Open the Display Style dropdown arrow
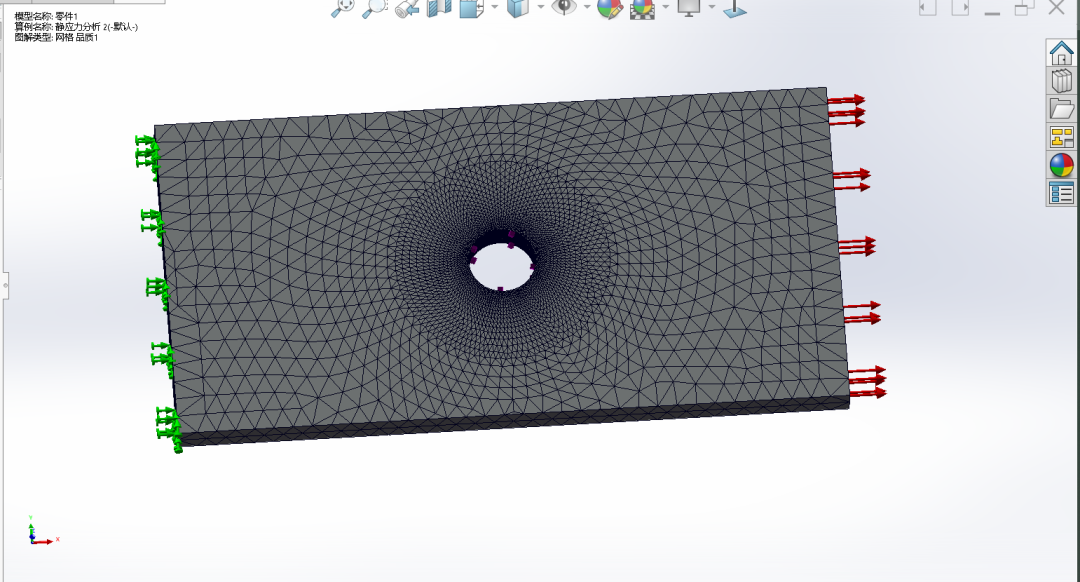This screenshot has height=582, width=1080. 541,8
